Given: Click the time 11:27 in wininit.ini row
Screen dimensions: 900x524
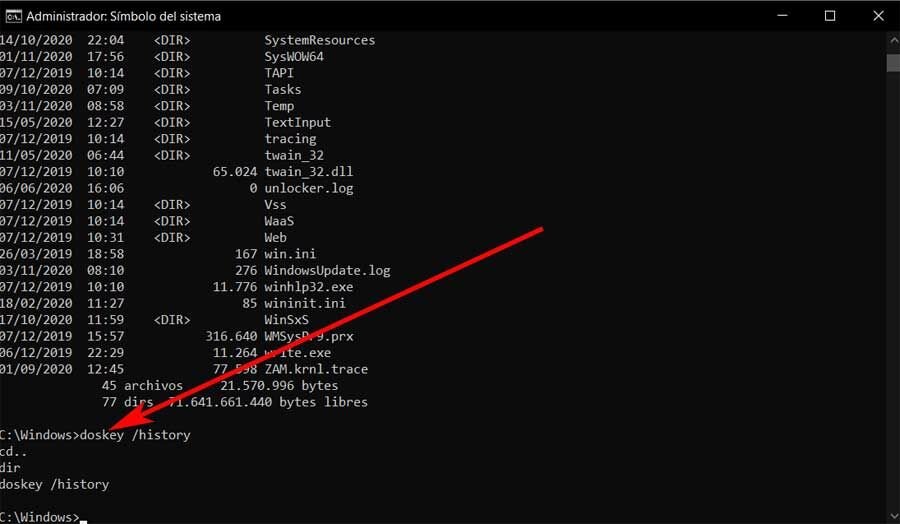Looking at the screenshot, I should [x=106, y=303].
